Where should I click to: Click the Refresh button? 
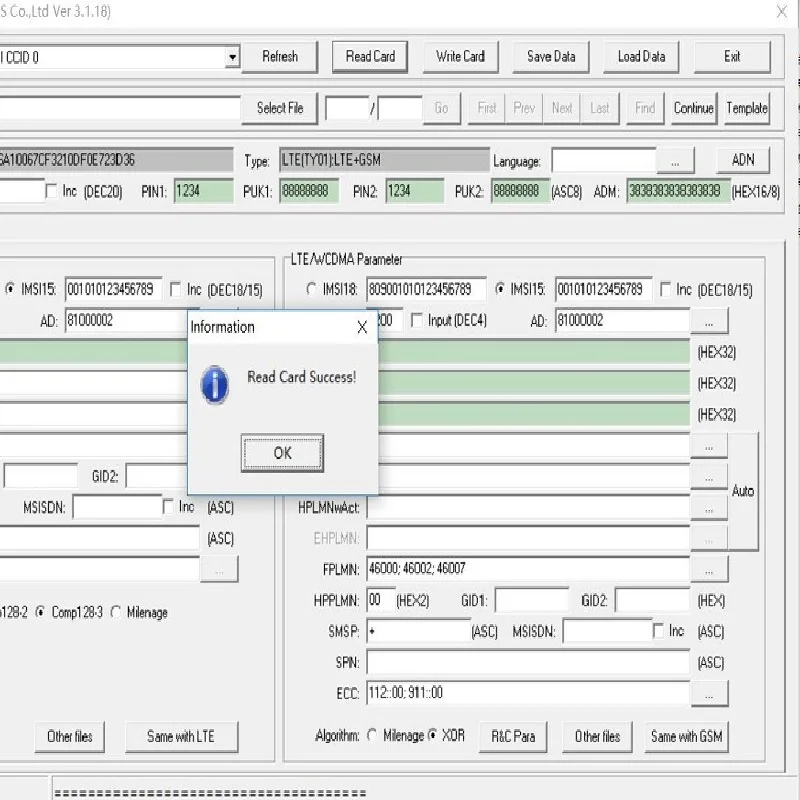pyautogui.click(x=280, y=57)
